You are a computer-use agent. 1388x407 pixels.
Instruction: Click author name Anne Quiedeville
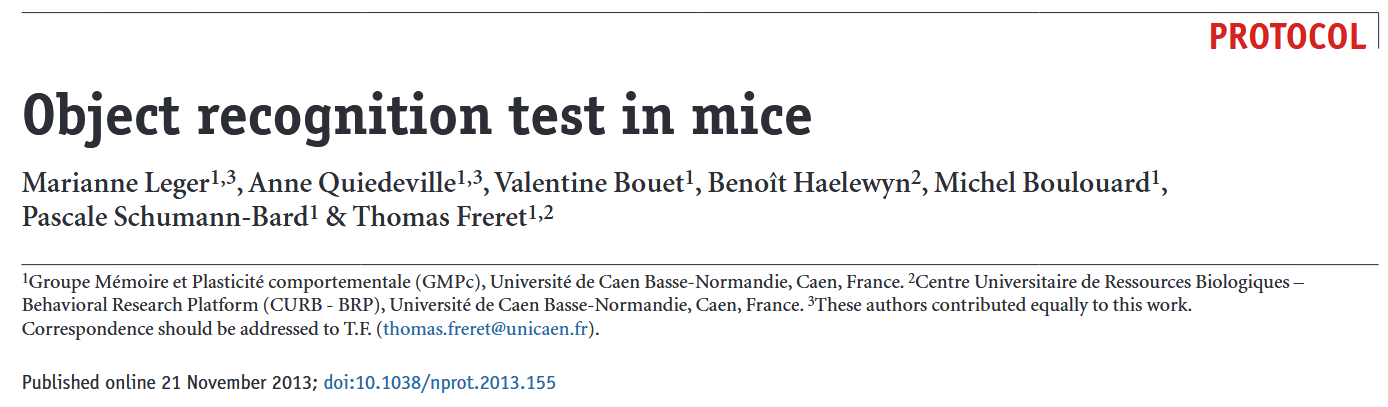pyautogui.click(x=353, y=185)
